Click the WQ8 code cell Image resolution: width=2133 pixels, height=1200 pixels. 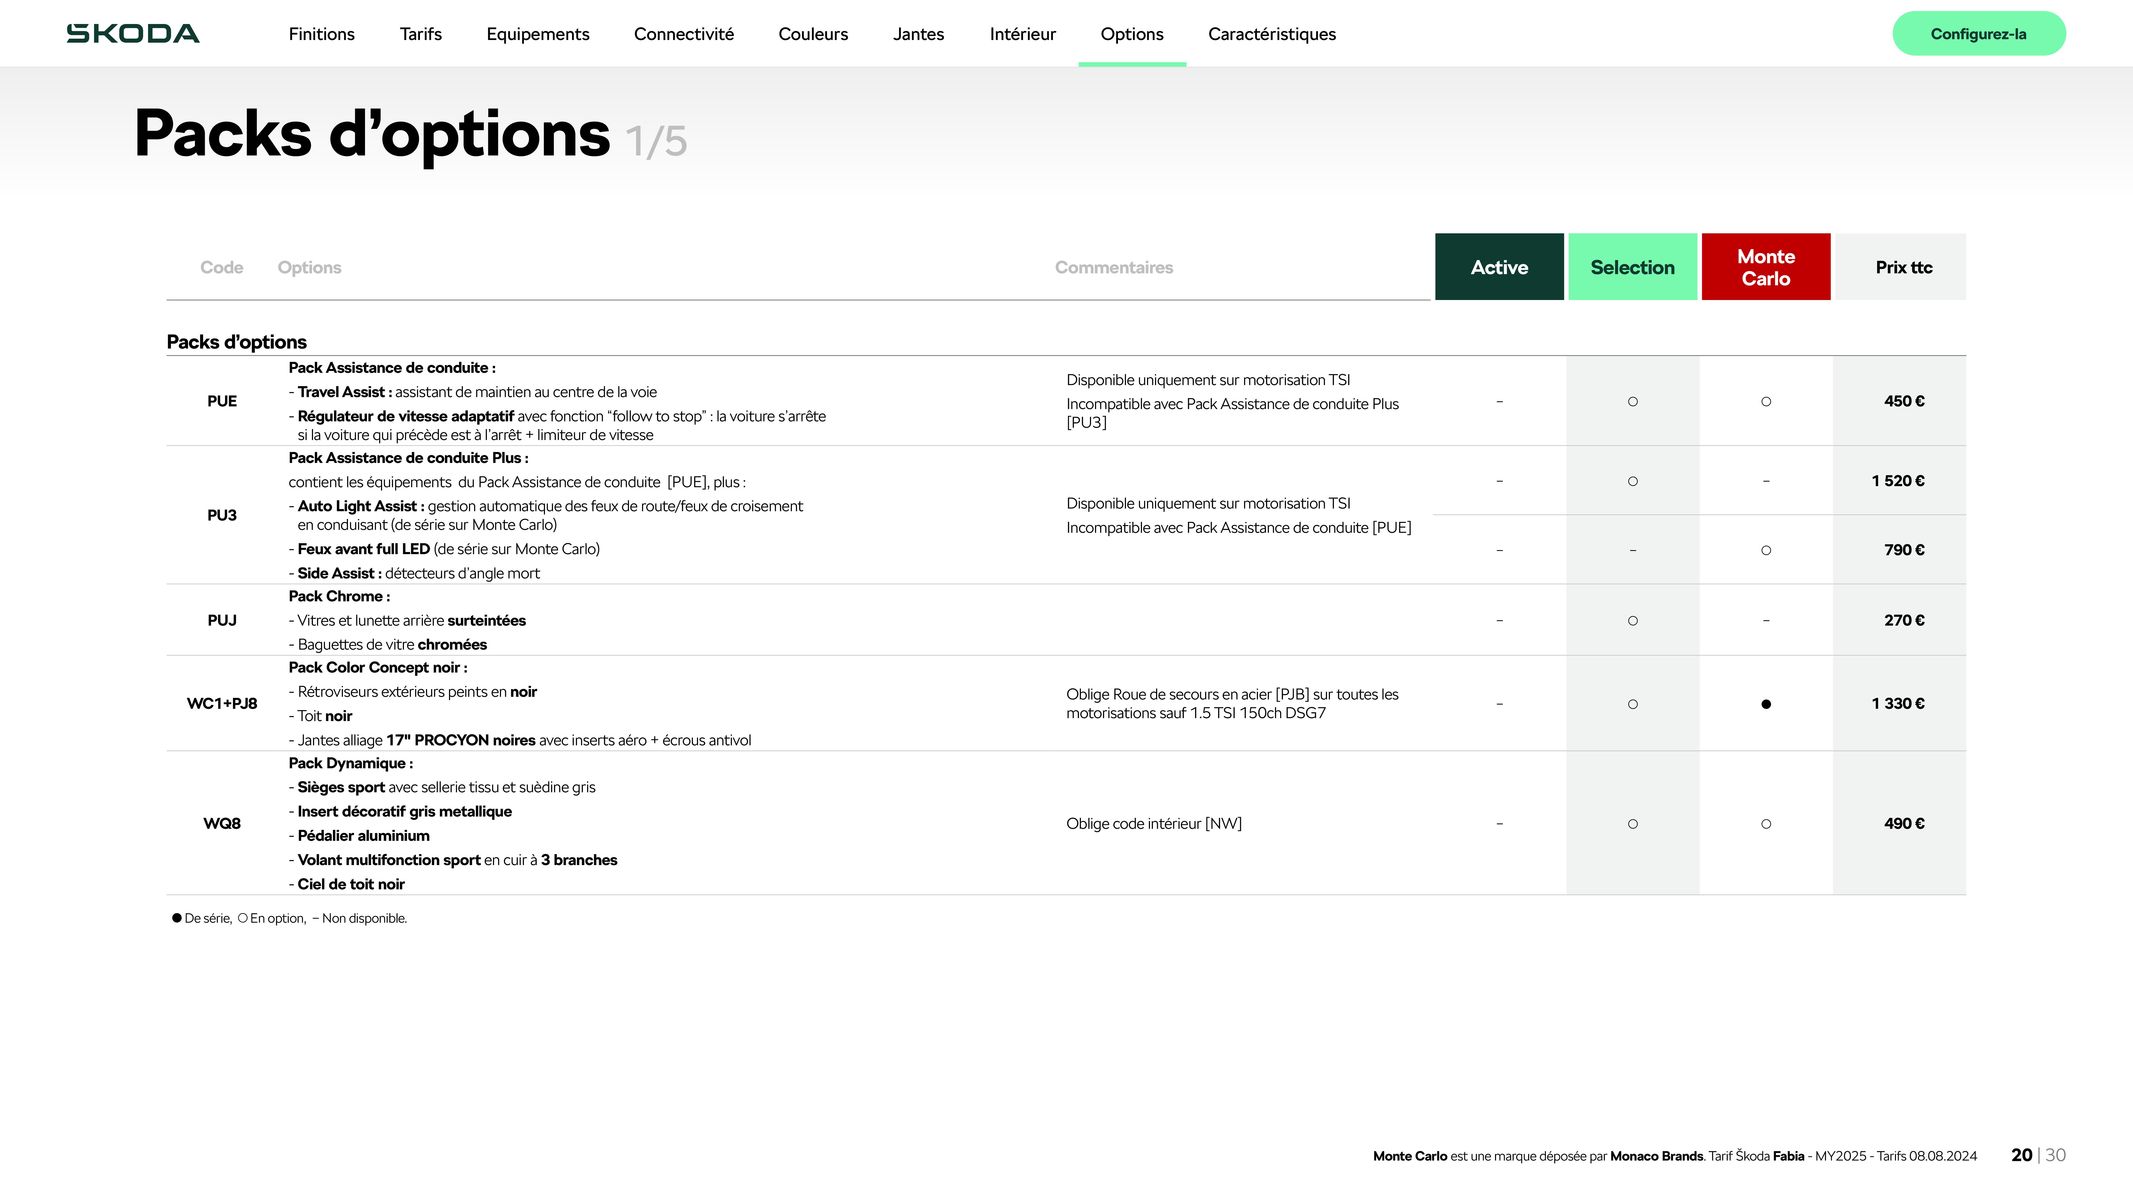(x=222, y=823)
